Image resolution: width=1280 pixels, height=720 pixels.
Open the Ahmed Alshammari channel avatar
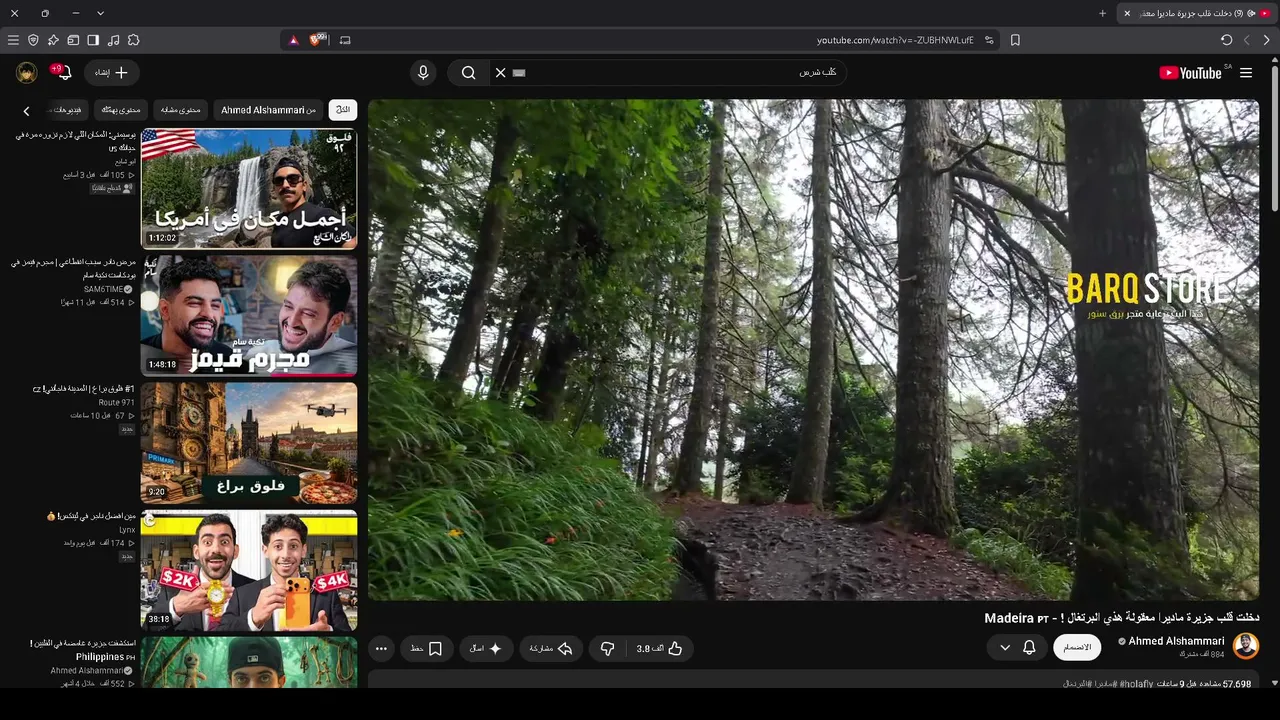pyautogui.click(x=1246, y=646)
